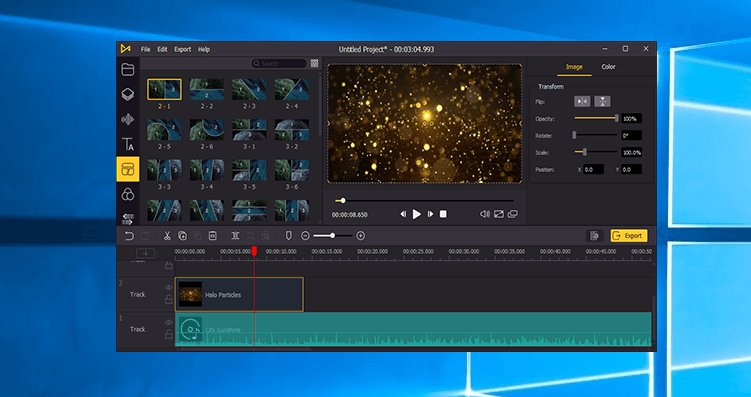The width and height of the screenshot is (751, 397).
Task: Hide track 1 using its eye icon
Action: 169,322
